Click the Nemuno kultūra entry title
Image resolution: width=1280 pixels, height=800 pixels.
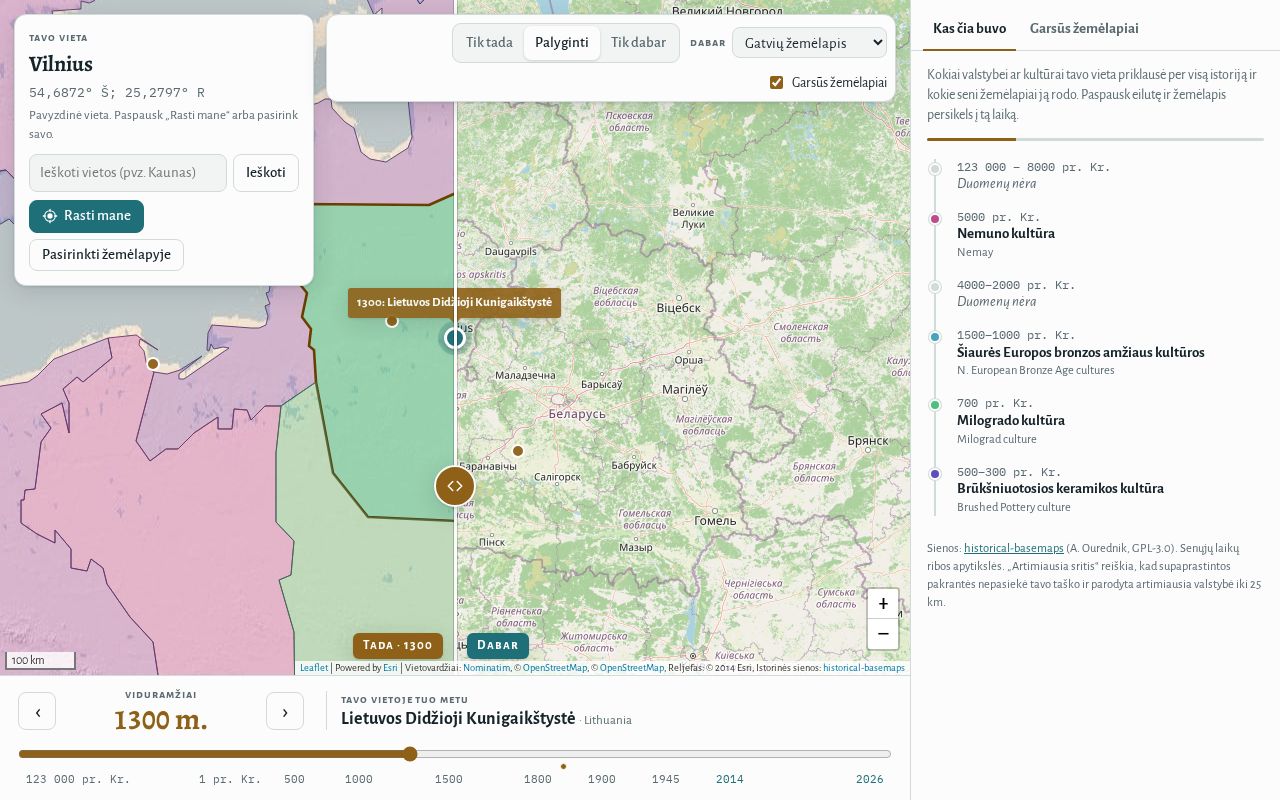click(1006, 234)
